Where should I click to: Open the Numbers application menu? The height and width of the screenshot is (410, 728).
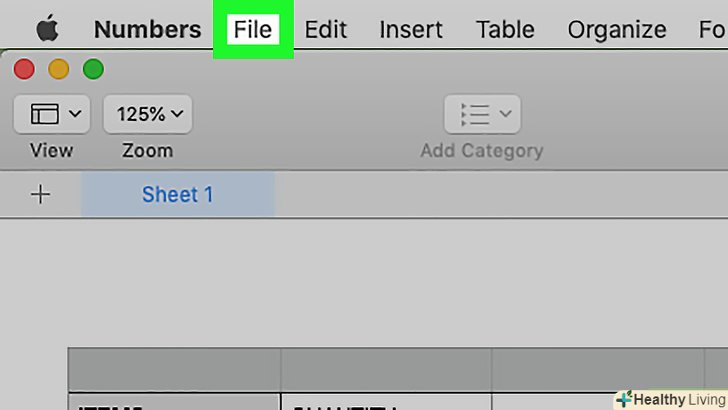(147, 30)
